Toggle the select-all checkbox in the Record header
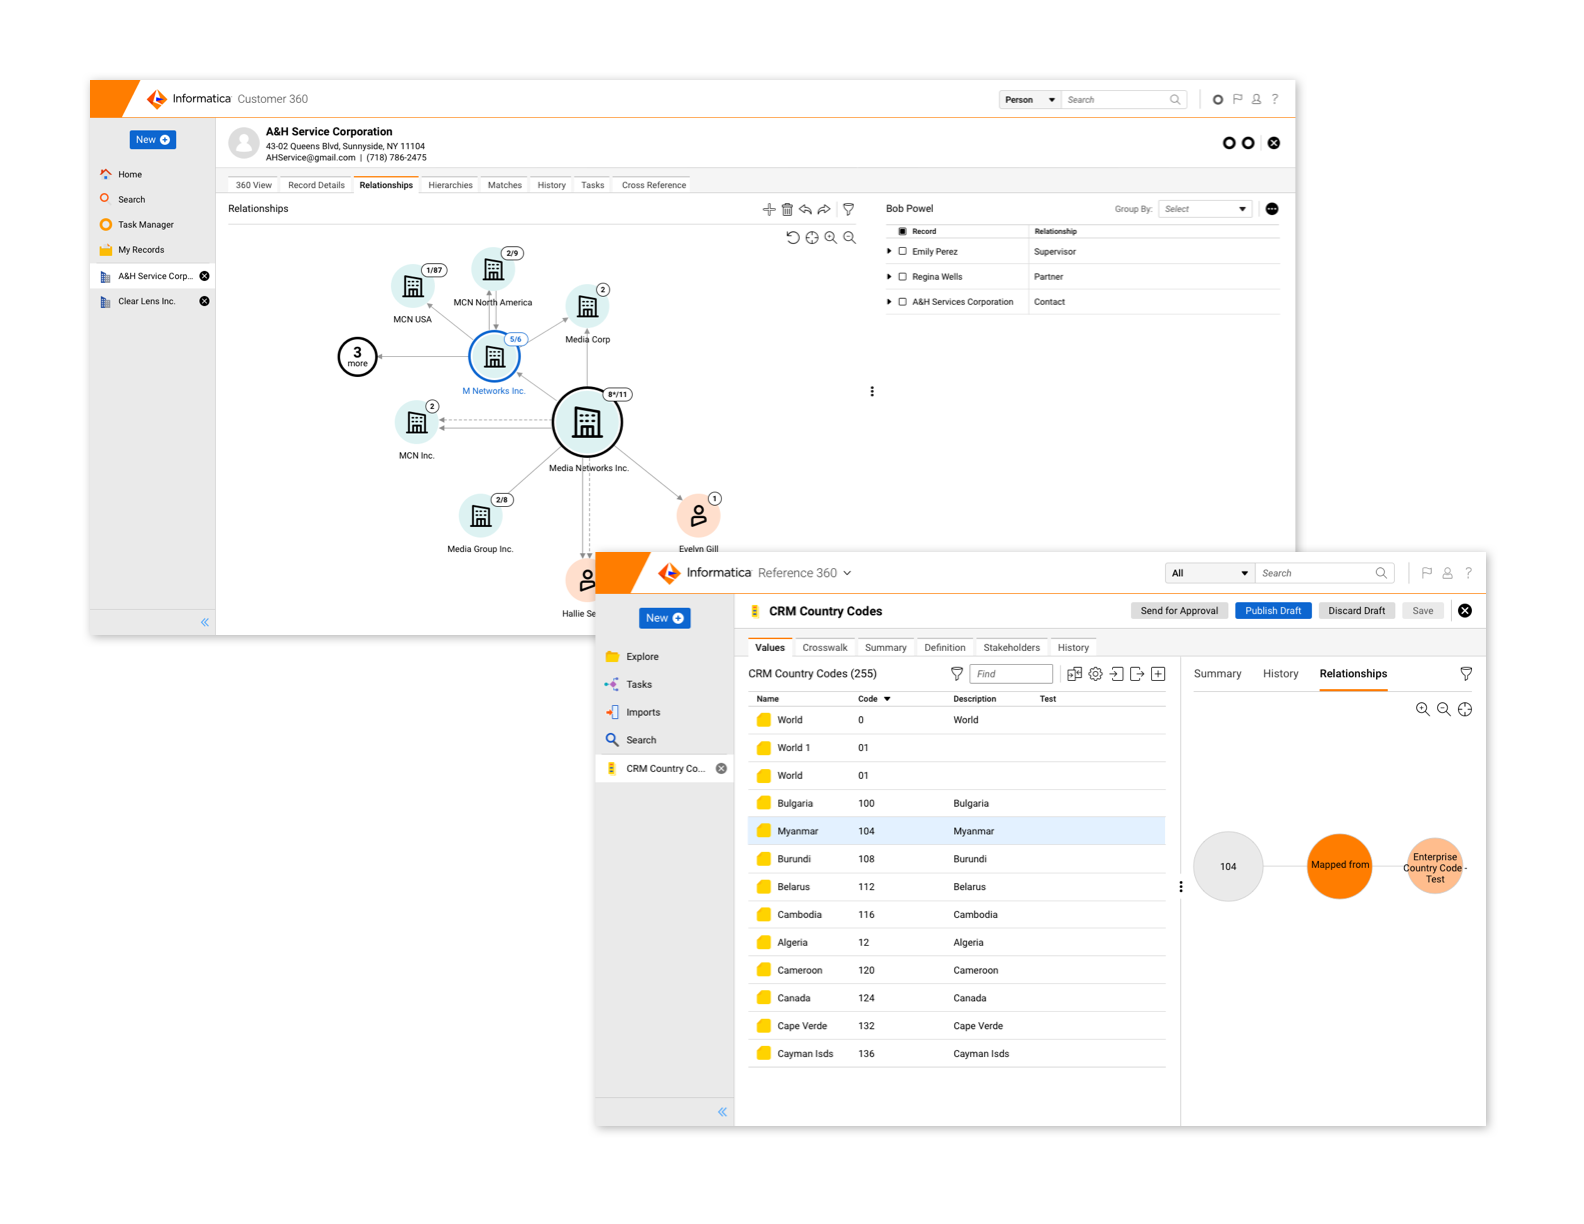Image resolution: width=1584 pixels, height=1224 pixels. [x=903, y=231]
